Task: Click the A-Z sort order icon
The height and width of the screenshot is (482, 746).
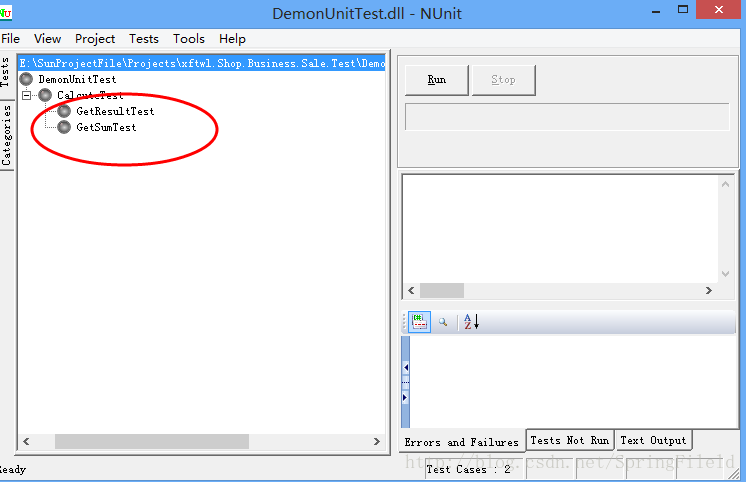Action: (x=471, y=322)
